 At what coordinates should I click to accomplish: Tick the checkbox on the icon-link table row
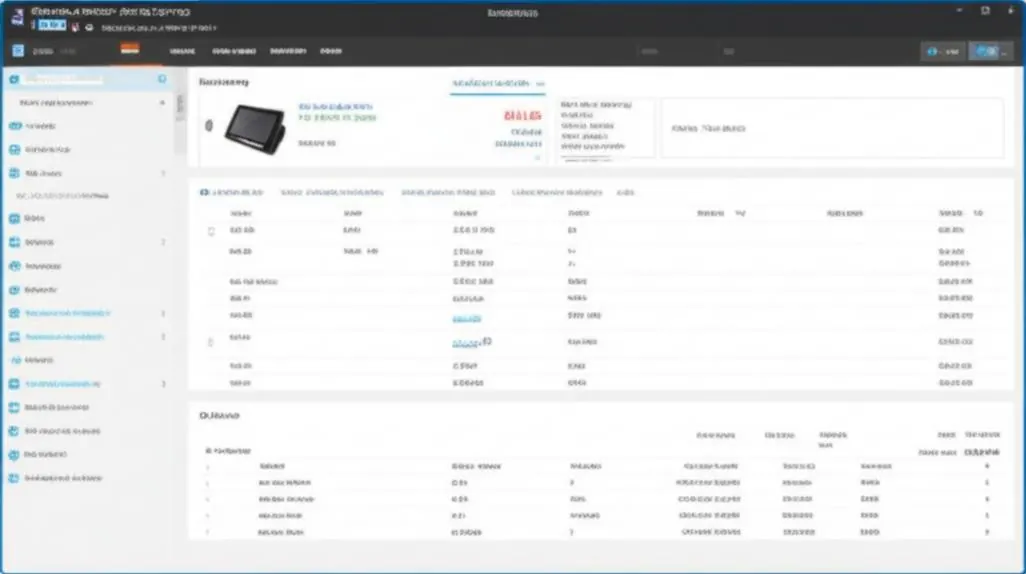click(x=210, y=342)
